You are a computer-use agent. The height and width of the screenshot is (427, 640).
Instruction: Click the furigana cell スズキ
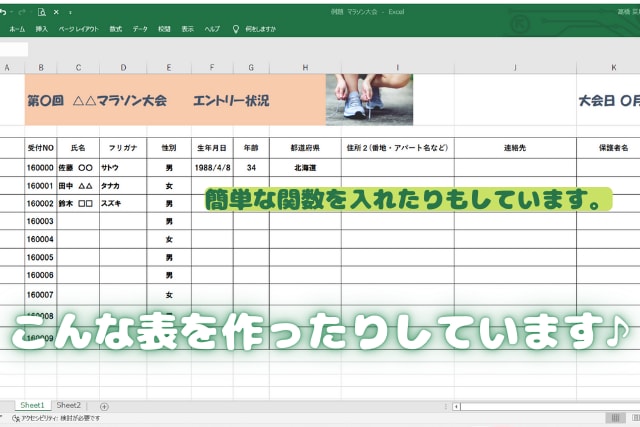coord(123,203)
